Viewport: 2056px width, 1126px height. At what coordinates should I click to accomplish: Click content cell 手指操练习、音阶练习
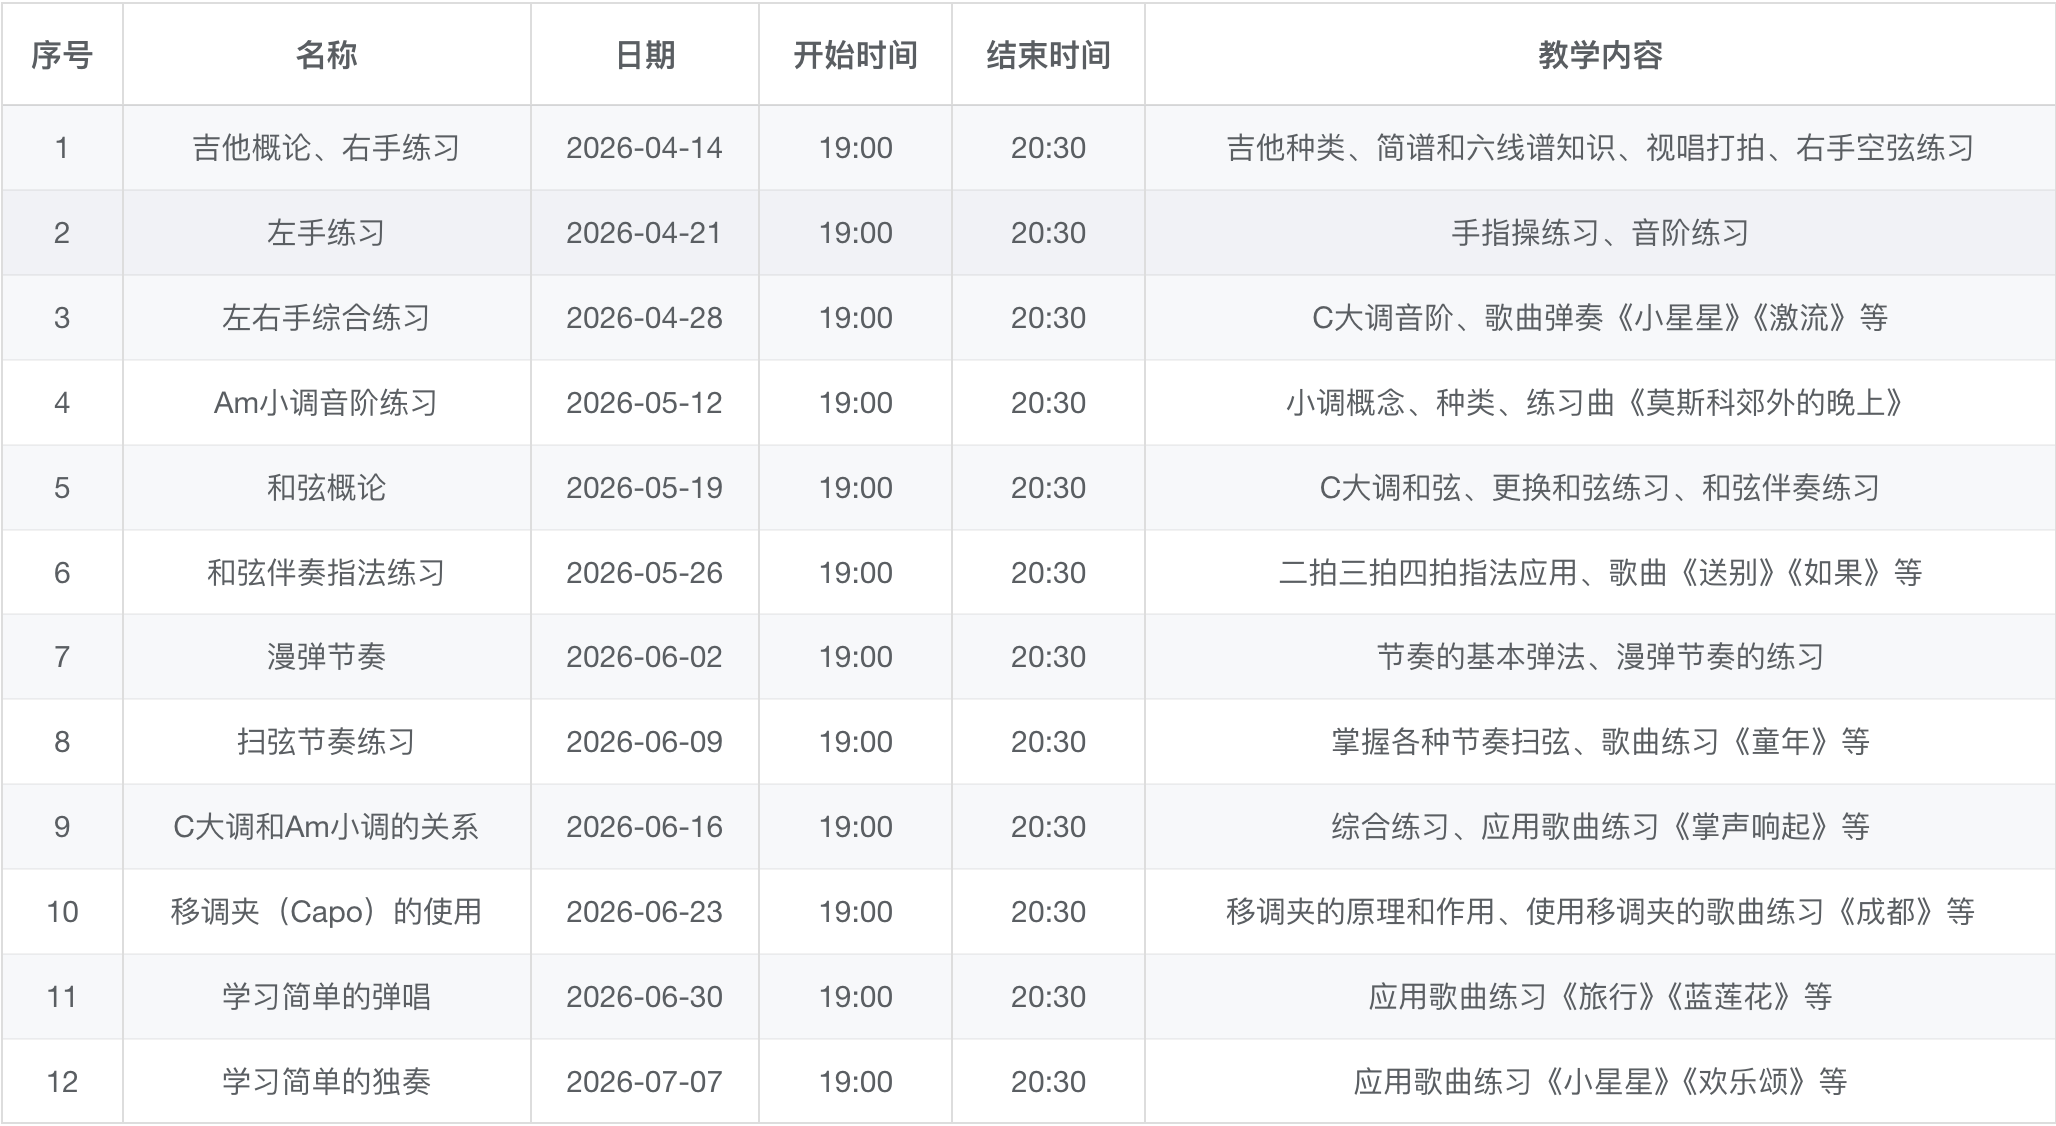pos(1600,233)
